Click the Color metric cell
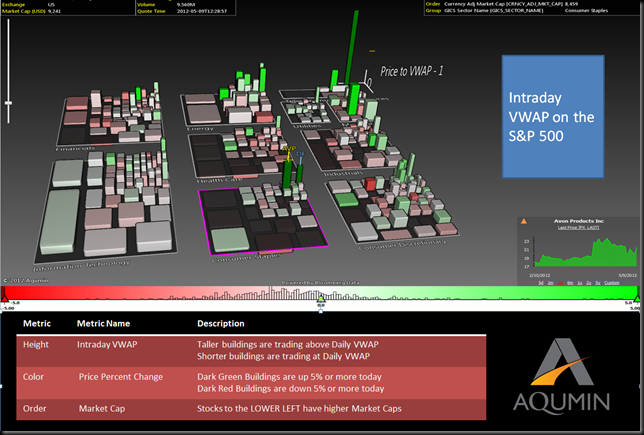644x435 pixels. (x=33, y=377)
